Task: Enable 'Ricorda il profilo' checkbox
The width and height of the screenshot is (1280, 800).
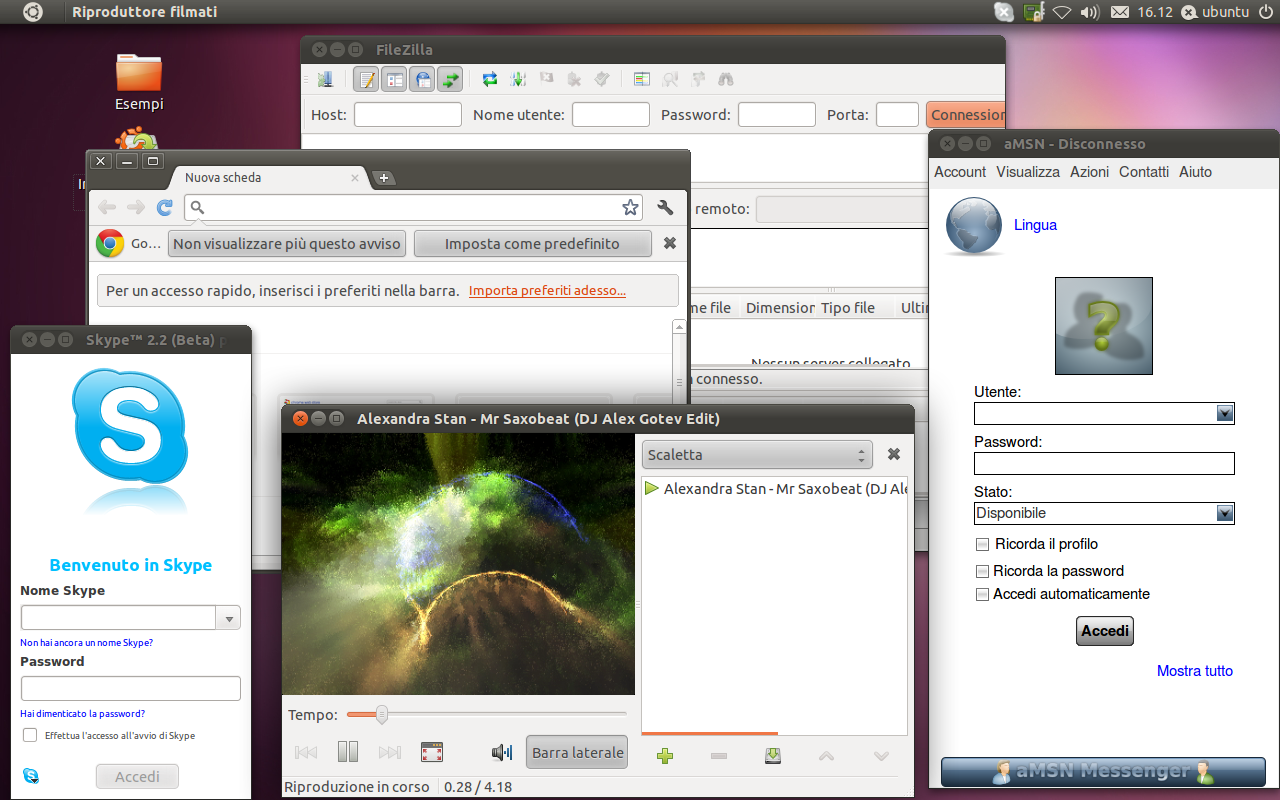Action: click(x=983, y=545)
